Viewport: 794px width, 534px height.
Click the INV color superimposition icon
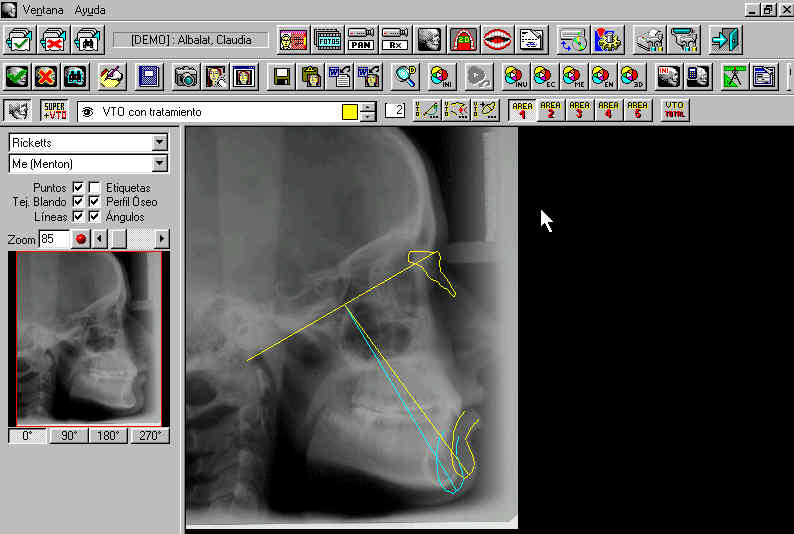515,76
